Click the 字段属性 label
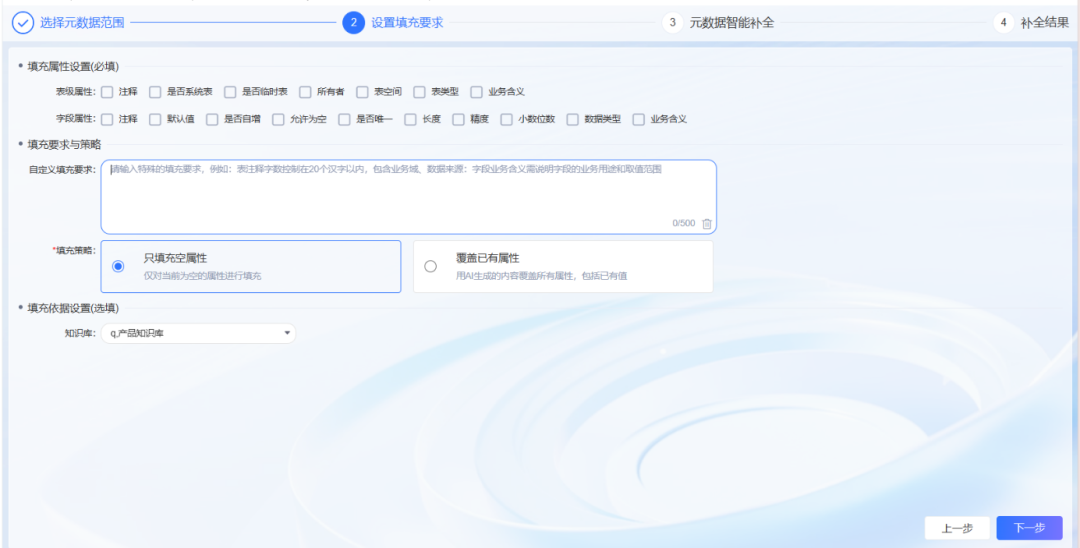Viewport: 1080px width, 548px height. [76, 119]
